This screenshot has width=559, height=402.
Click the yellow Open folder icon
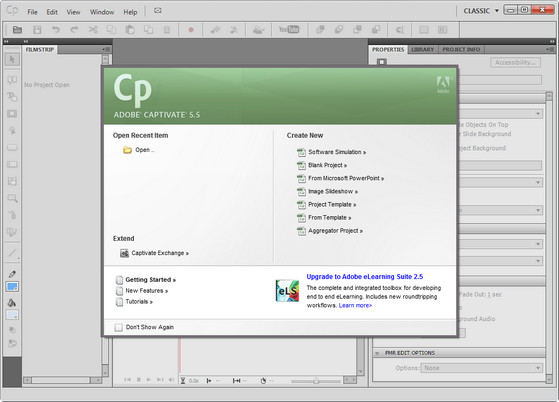point(127,150)
